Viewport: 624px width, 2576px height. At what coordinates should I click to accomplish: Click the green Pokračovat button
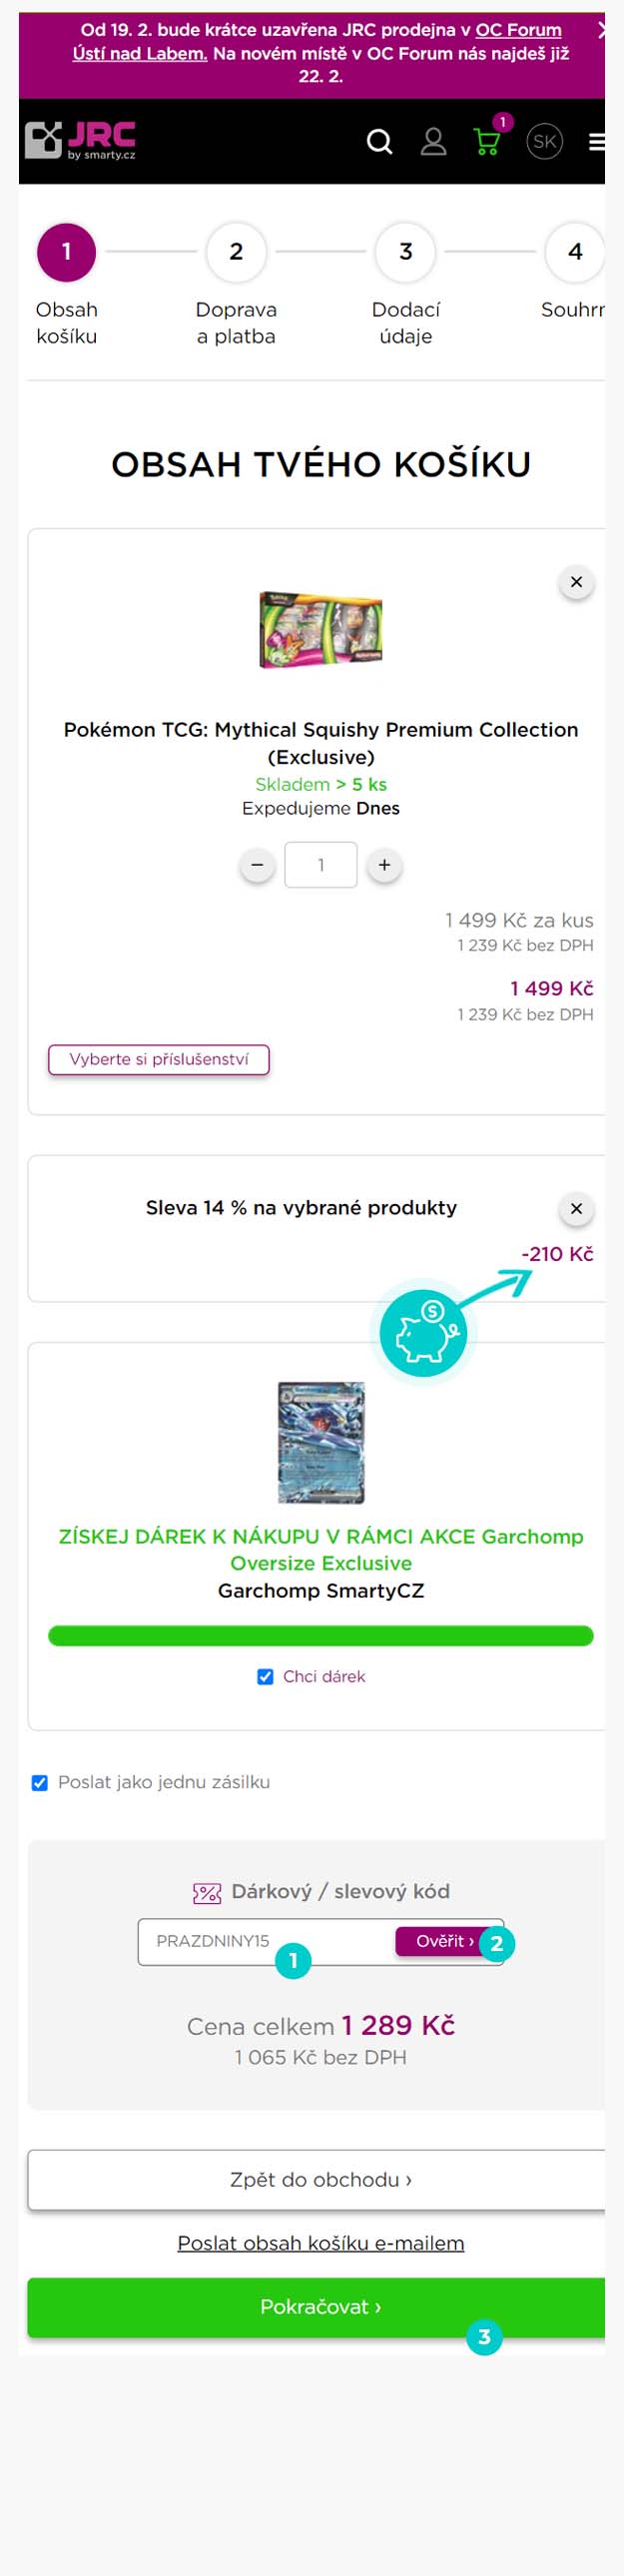[320, 2307]
